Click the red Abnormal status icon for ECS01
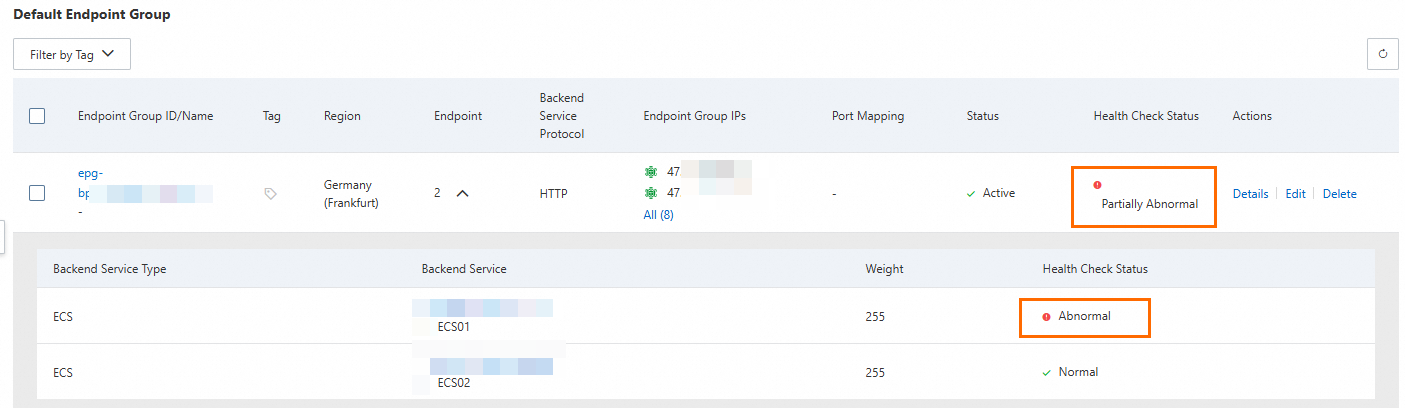 [x=1046, y=317]
